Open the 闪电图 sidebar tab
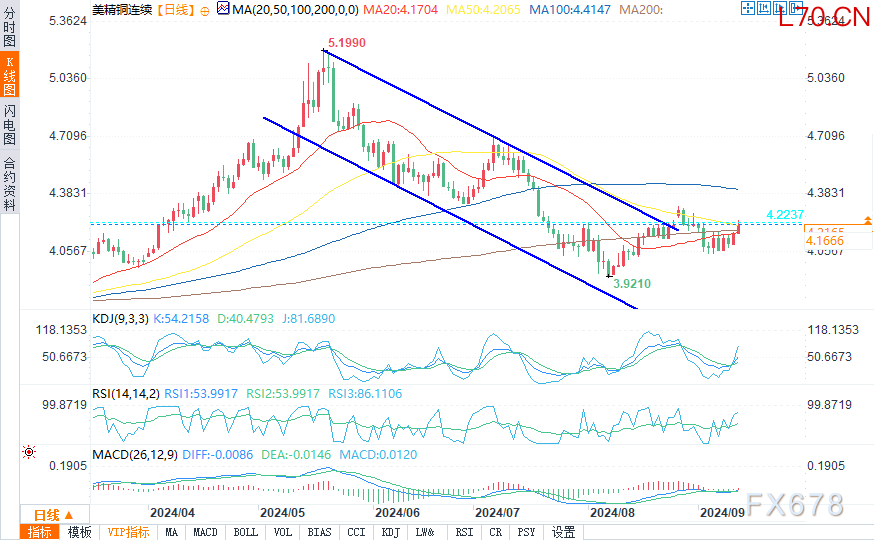Screen dimensions: 874x540 (9, 124)
